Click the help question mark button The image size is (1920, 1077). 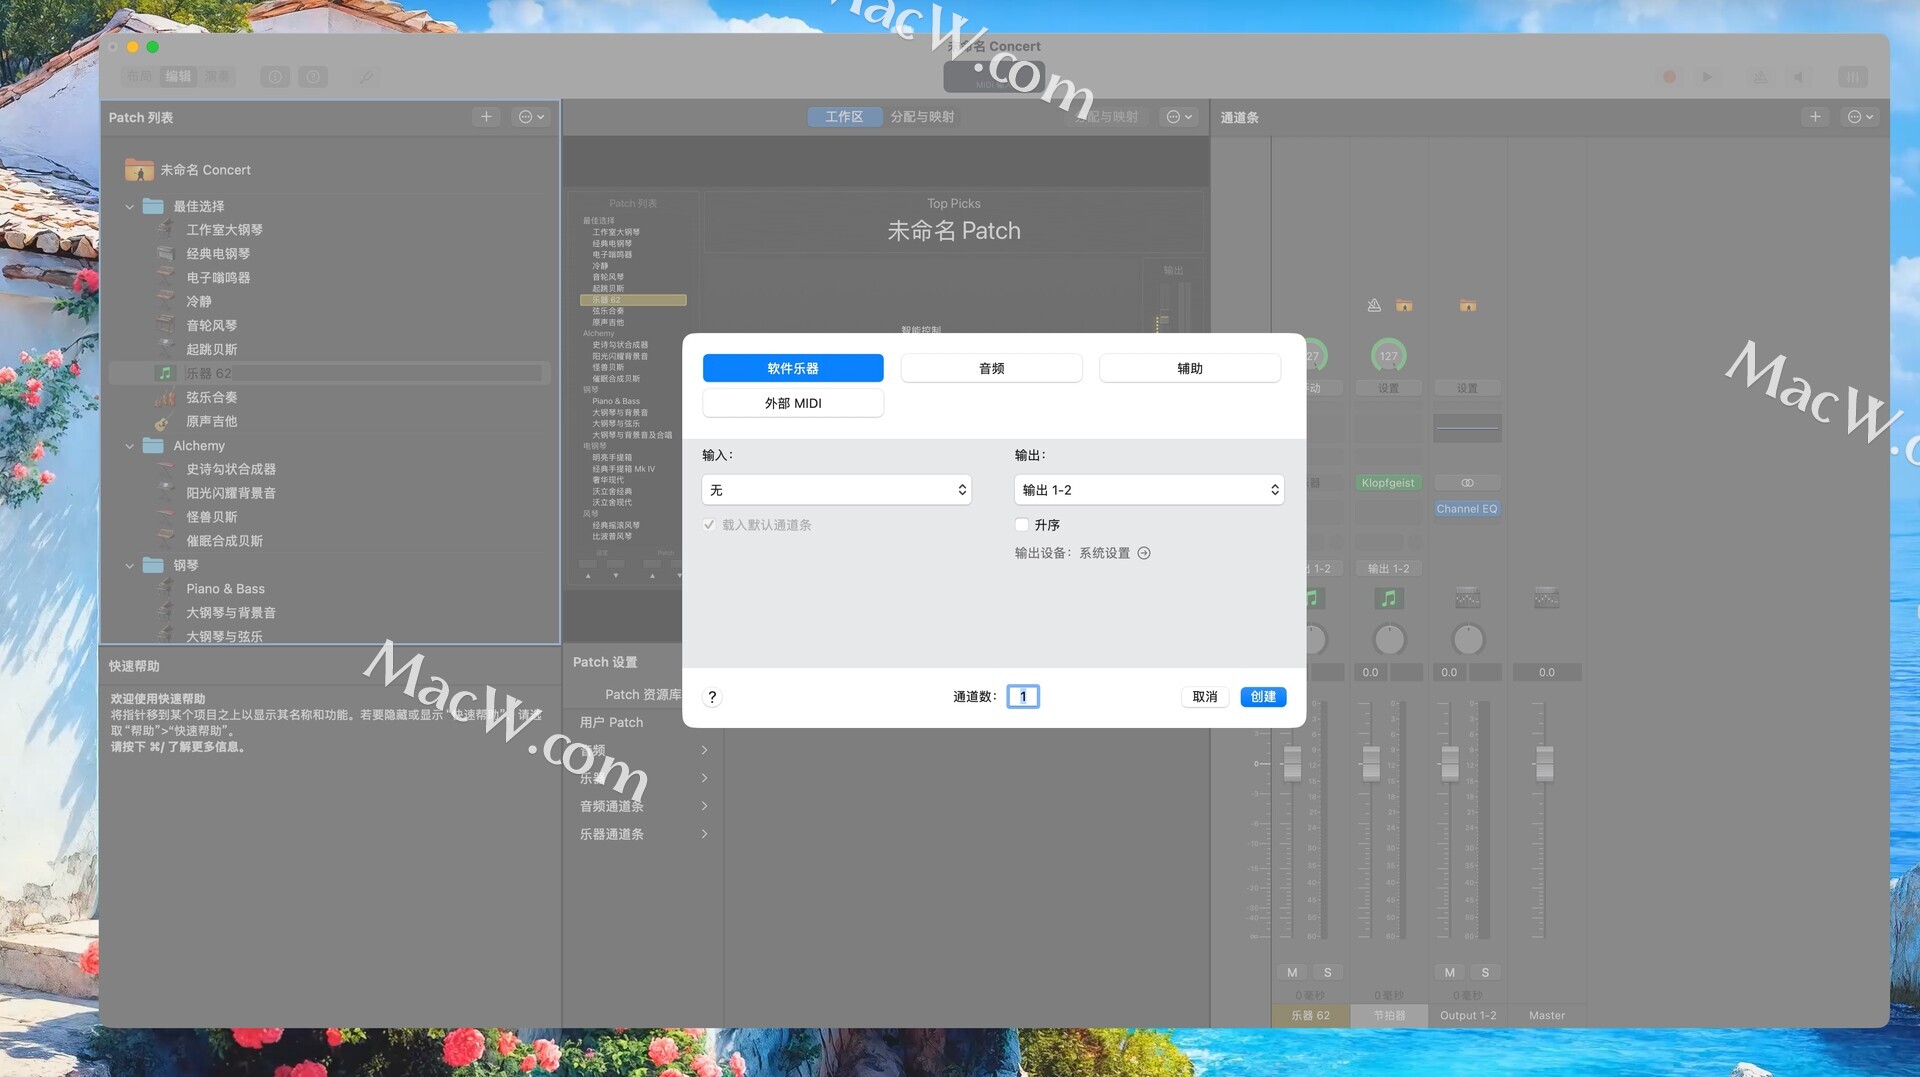[712, 697]
